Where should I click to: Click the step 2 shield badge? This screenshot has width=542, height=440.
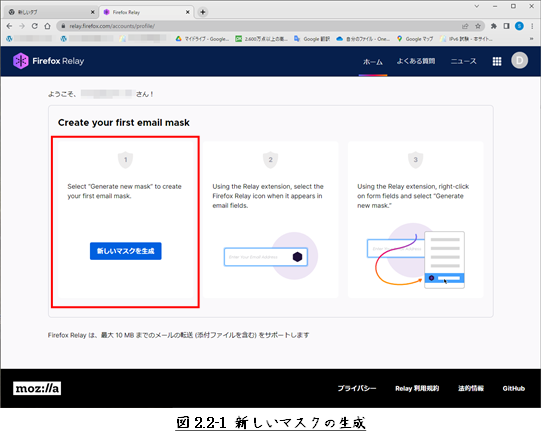click(x=270, y=160)
